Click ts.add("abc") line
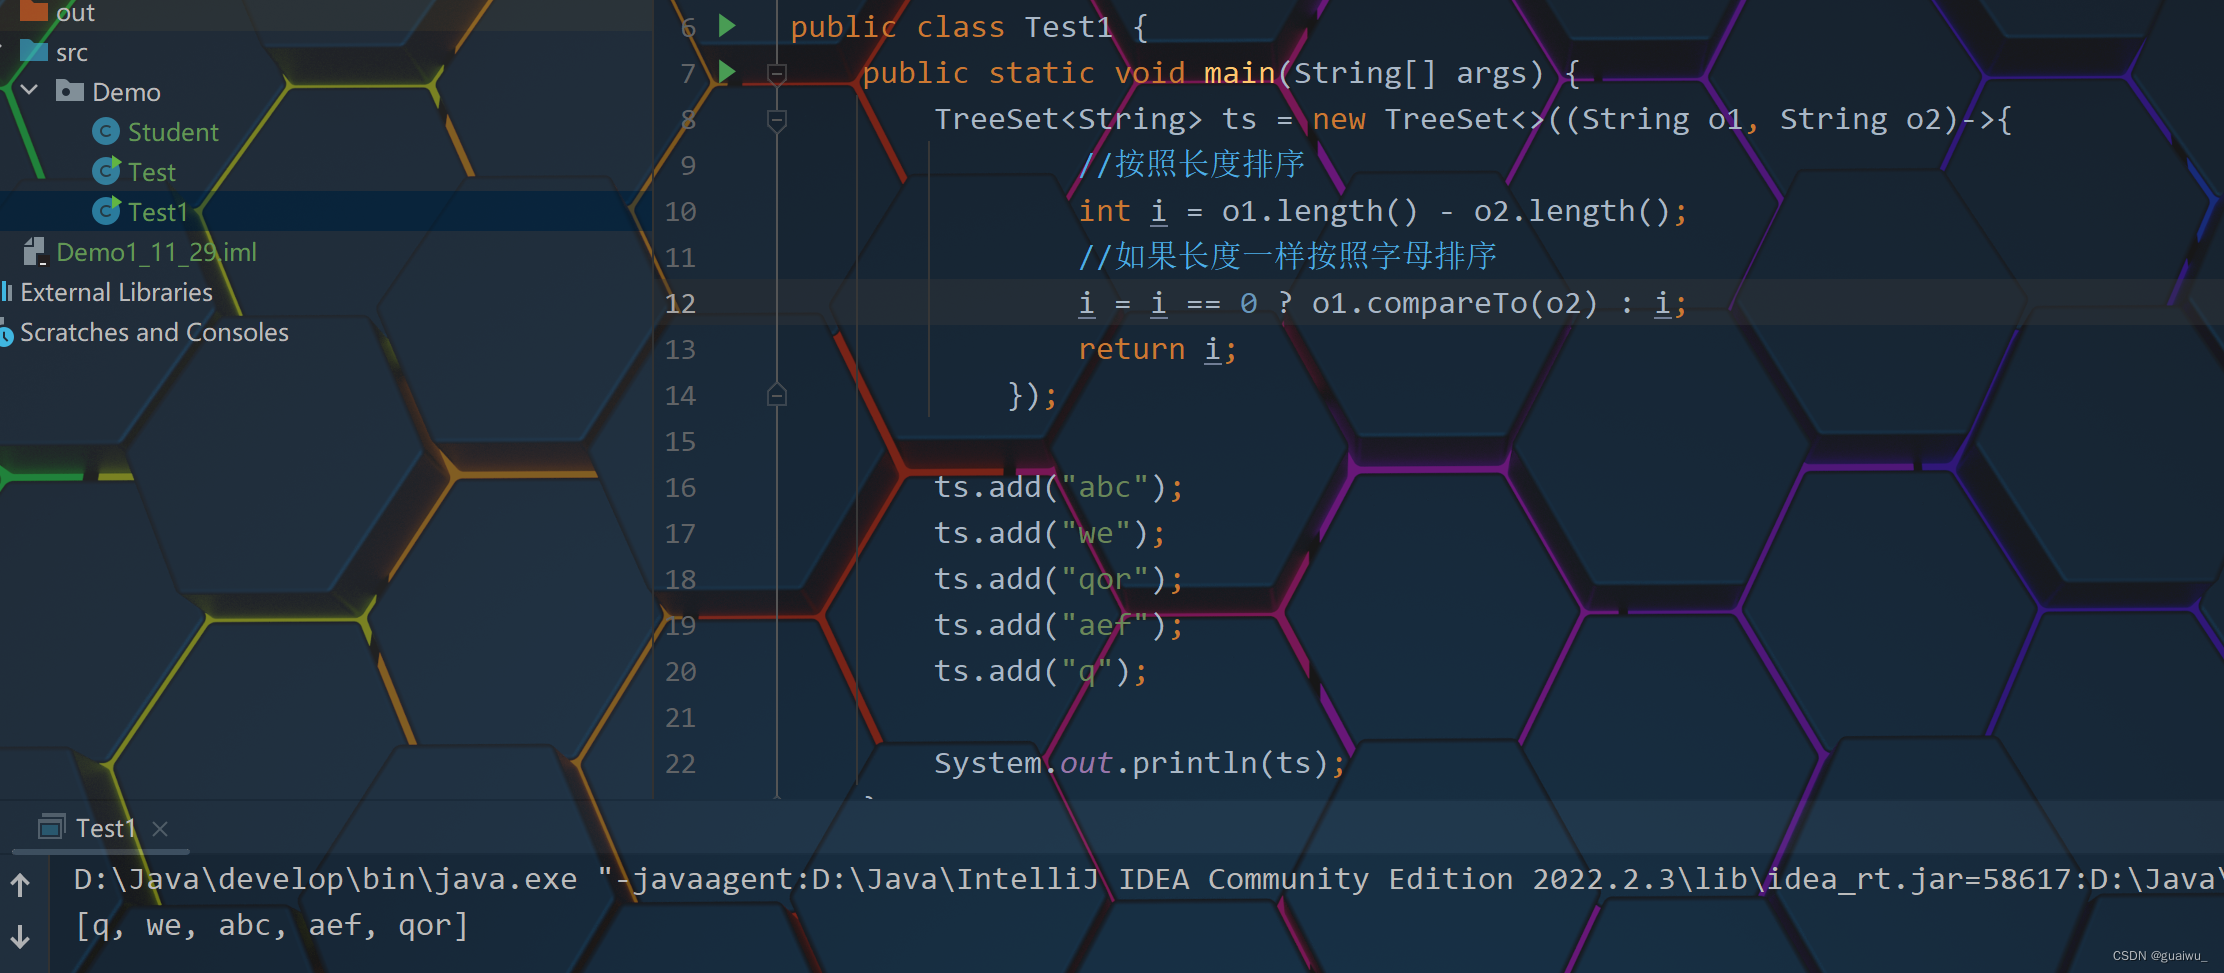Viewport: 2224px width, 973px height. point(1059,487)
